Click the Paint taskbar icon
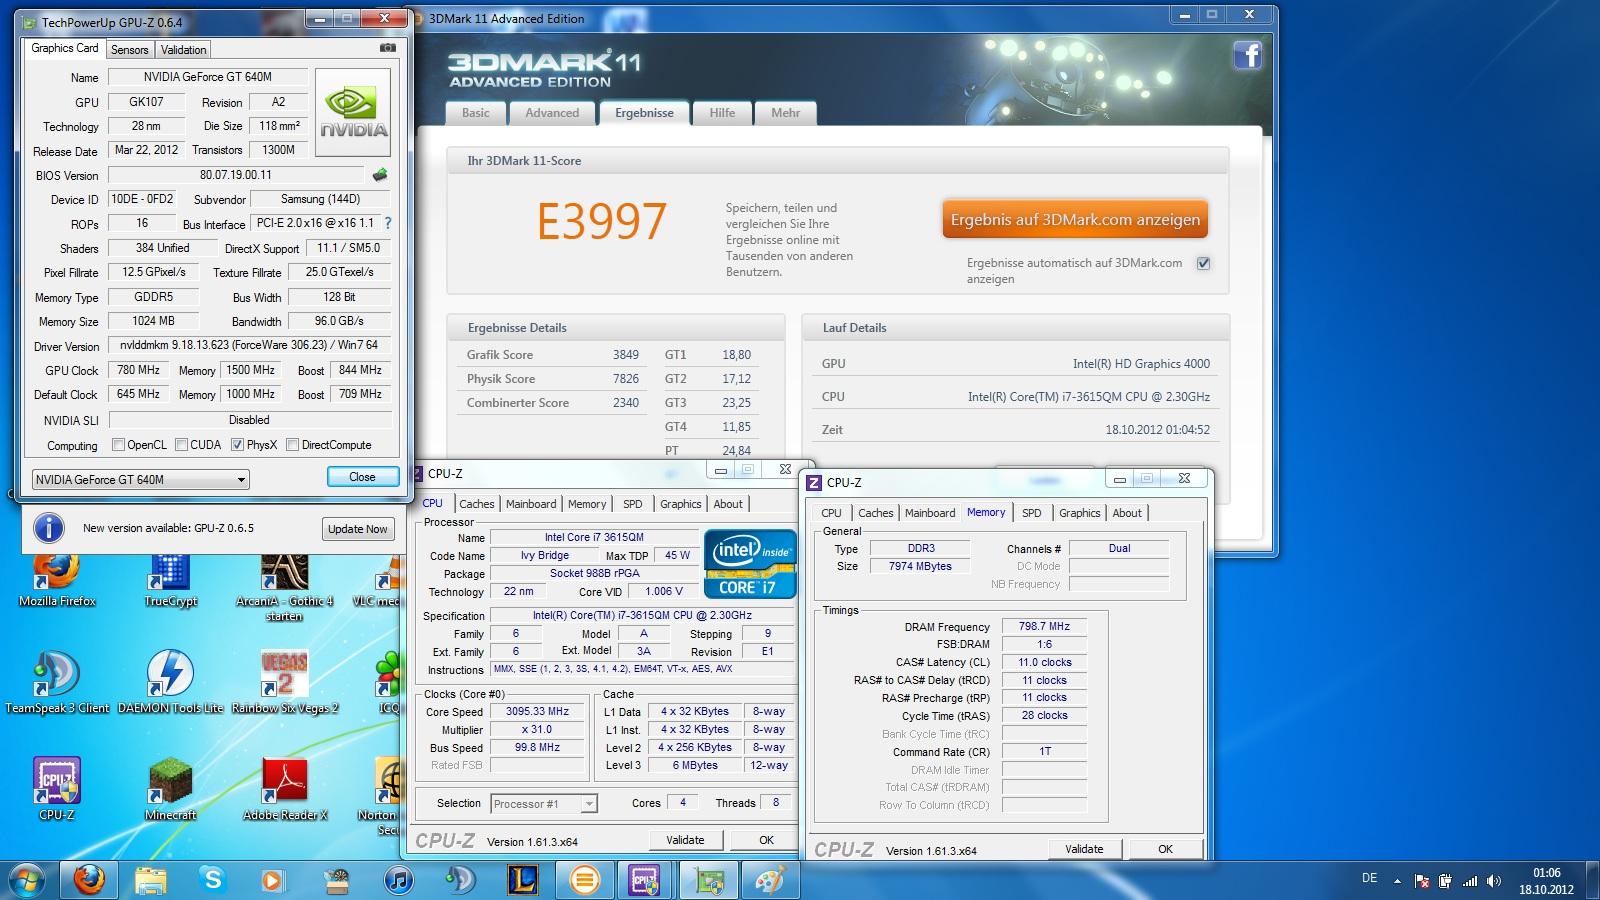This screenshot has height=900, width=1600. [x=770, y=880]
